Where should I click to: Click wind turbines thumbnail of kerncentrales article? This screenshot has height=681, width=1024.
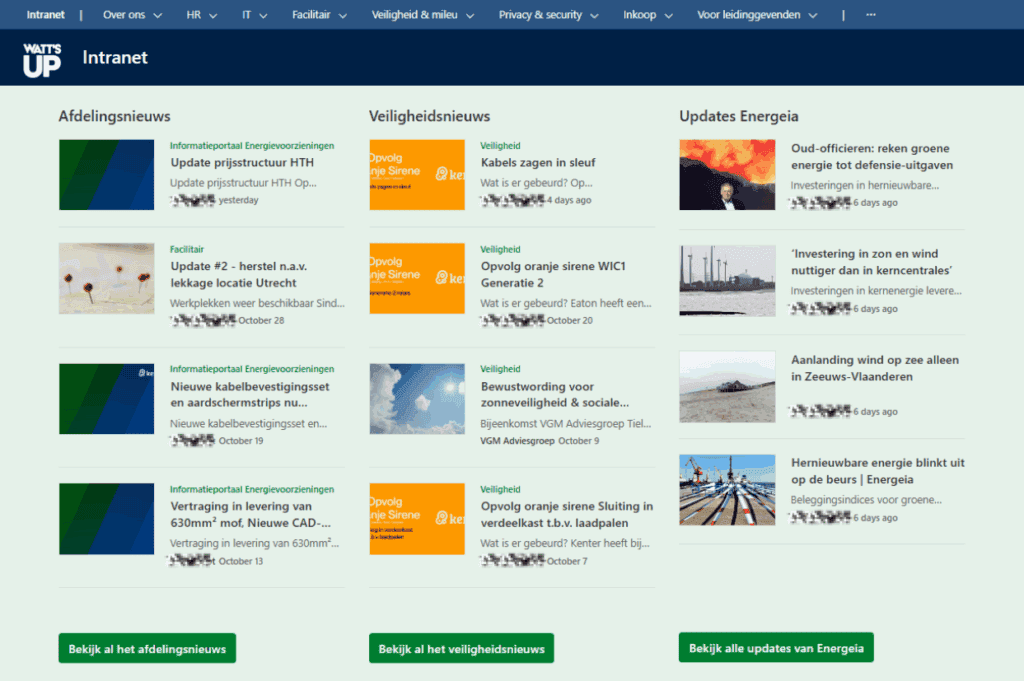point(727,281)
